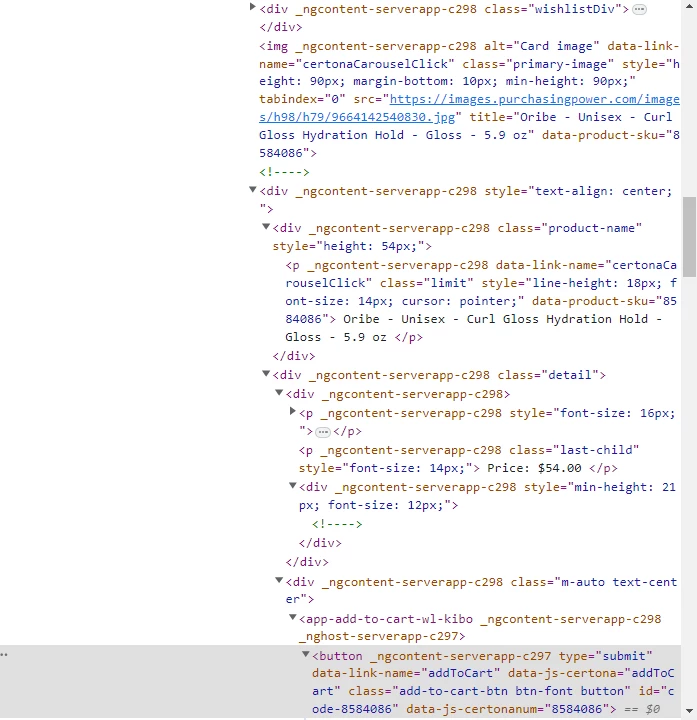Click the three-dot gutter on button row
Image resolution: width=697 pixels, height=720 pixels.
pos(4,655)
